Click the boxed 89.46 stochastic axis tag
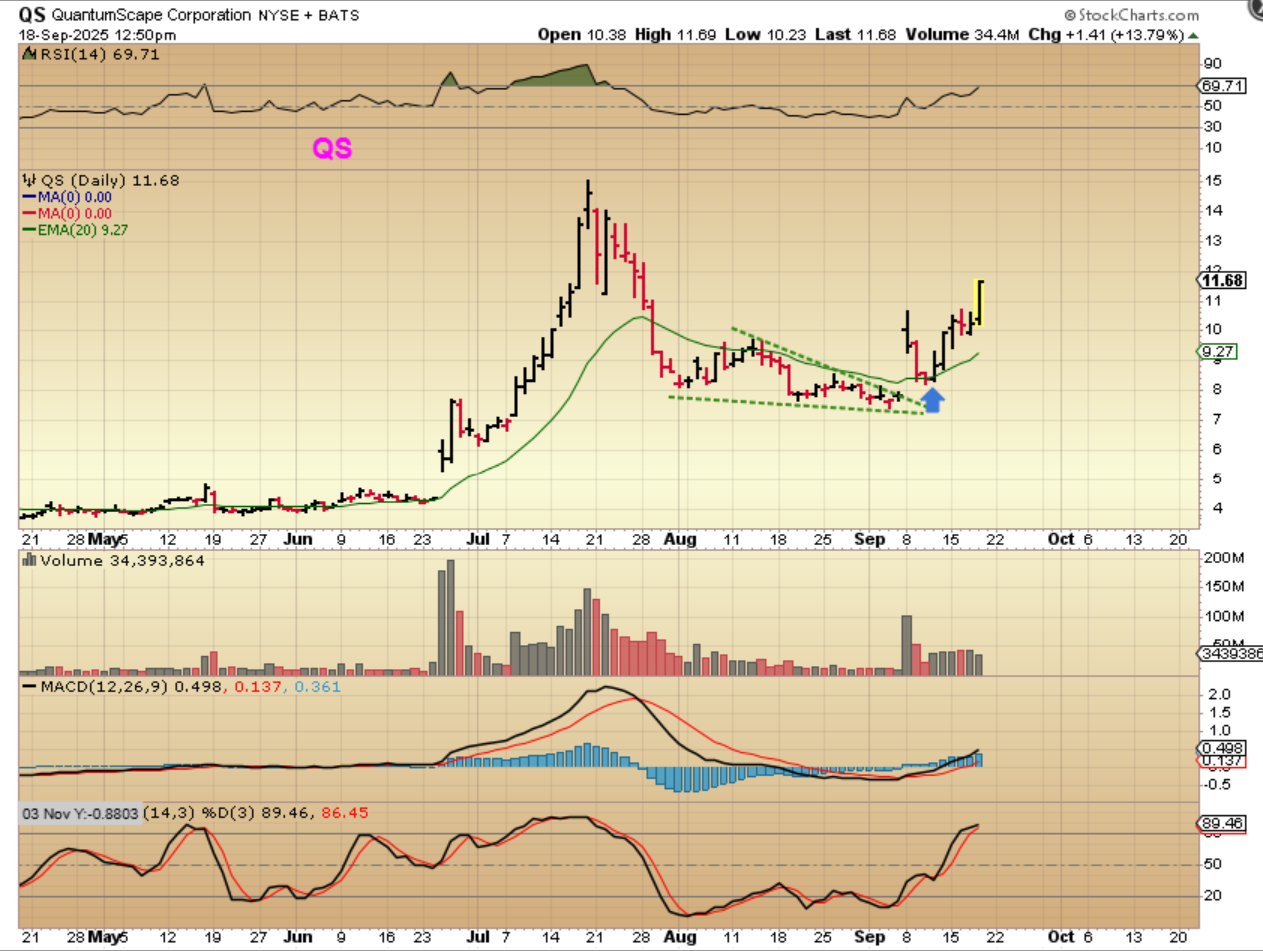The width and height of the screenshot is (1263, 951). [x=1219, y=824]
